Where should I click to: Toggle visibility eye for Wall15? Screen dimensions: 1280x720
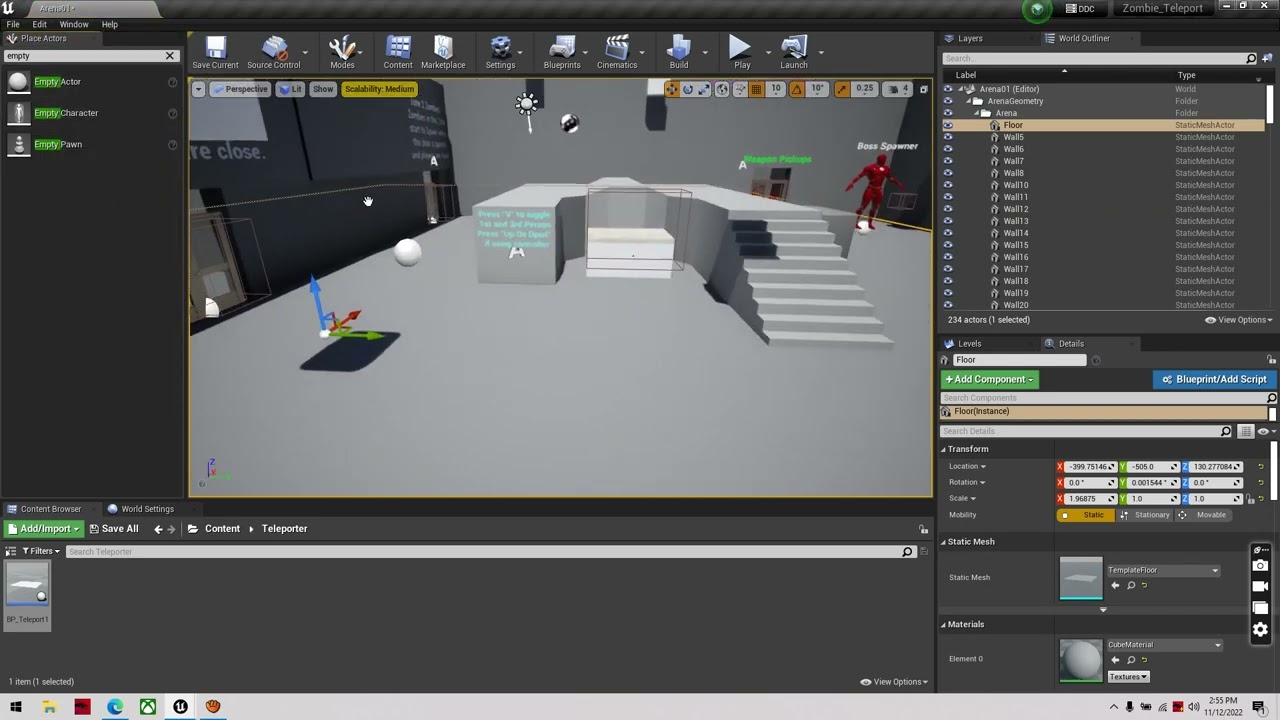pyautogui.click(x=948, y=245)
